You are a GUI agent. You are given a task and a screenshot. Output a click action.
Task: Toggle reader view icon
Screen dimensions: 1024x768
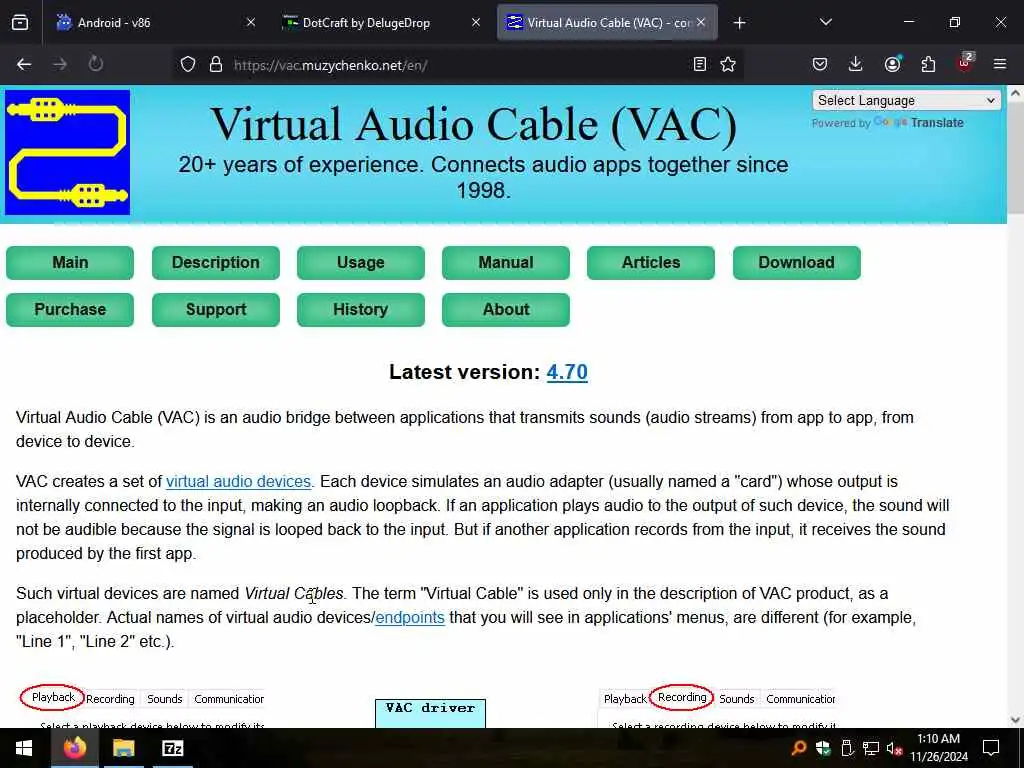point(699,64)
